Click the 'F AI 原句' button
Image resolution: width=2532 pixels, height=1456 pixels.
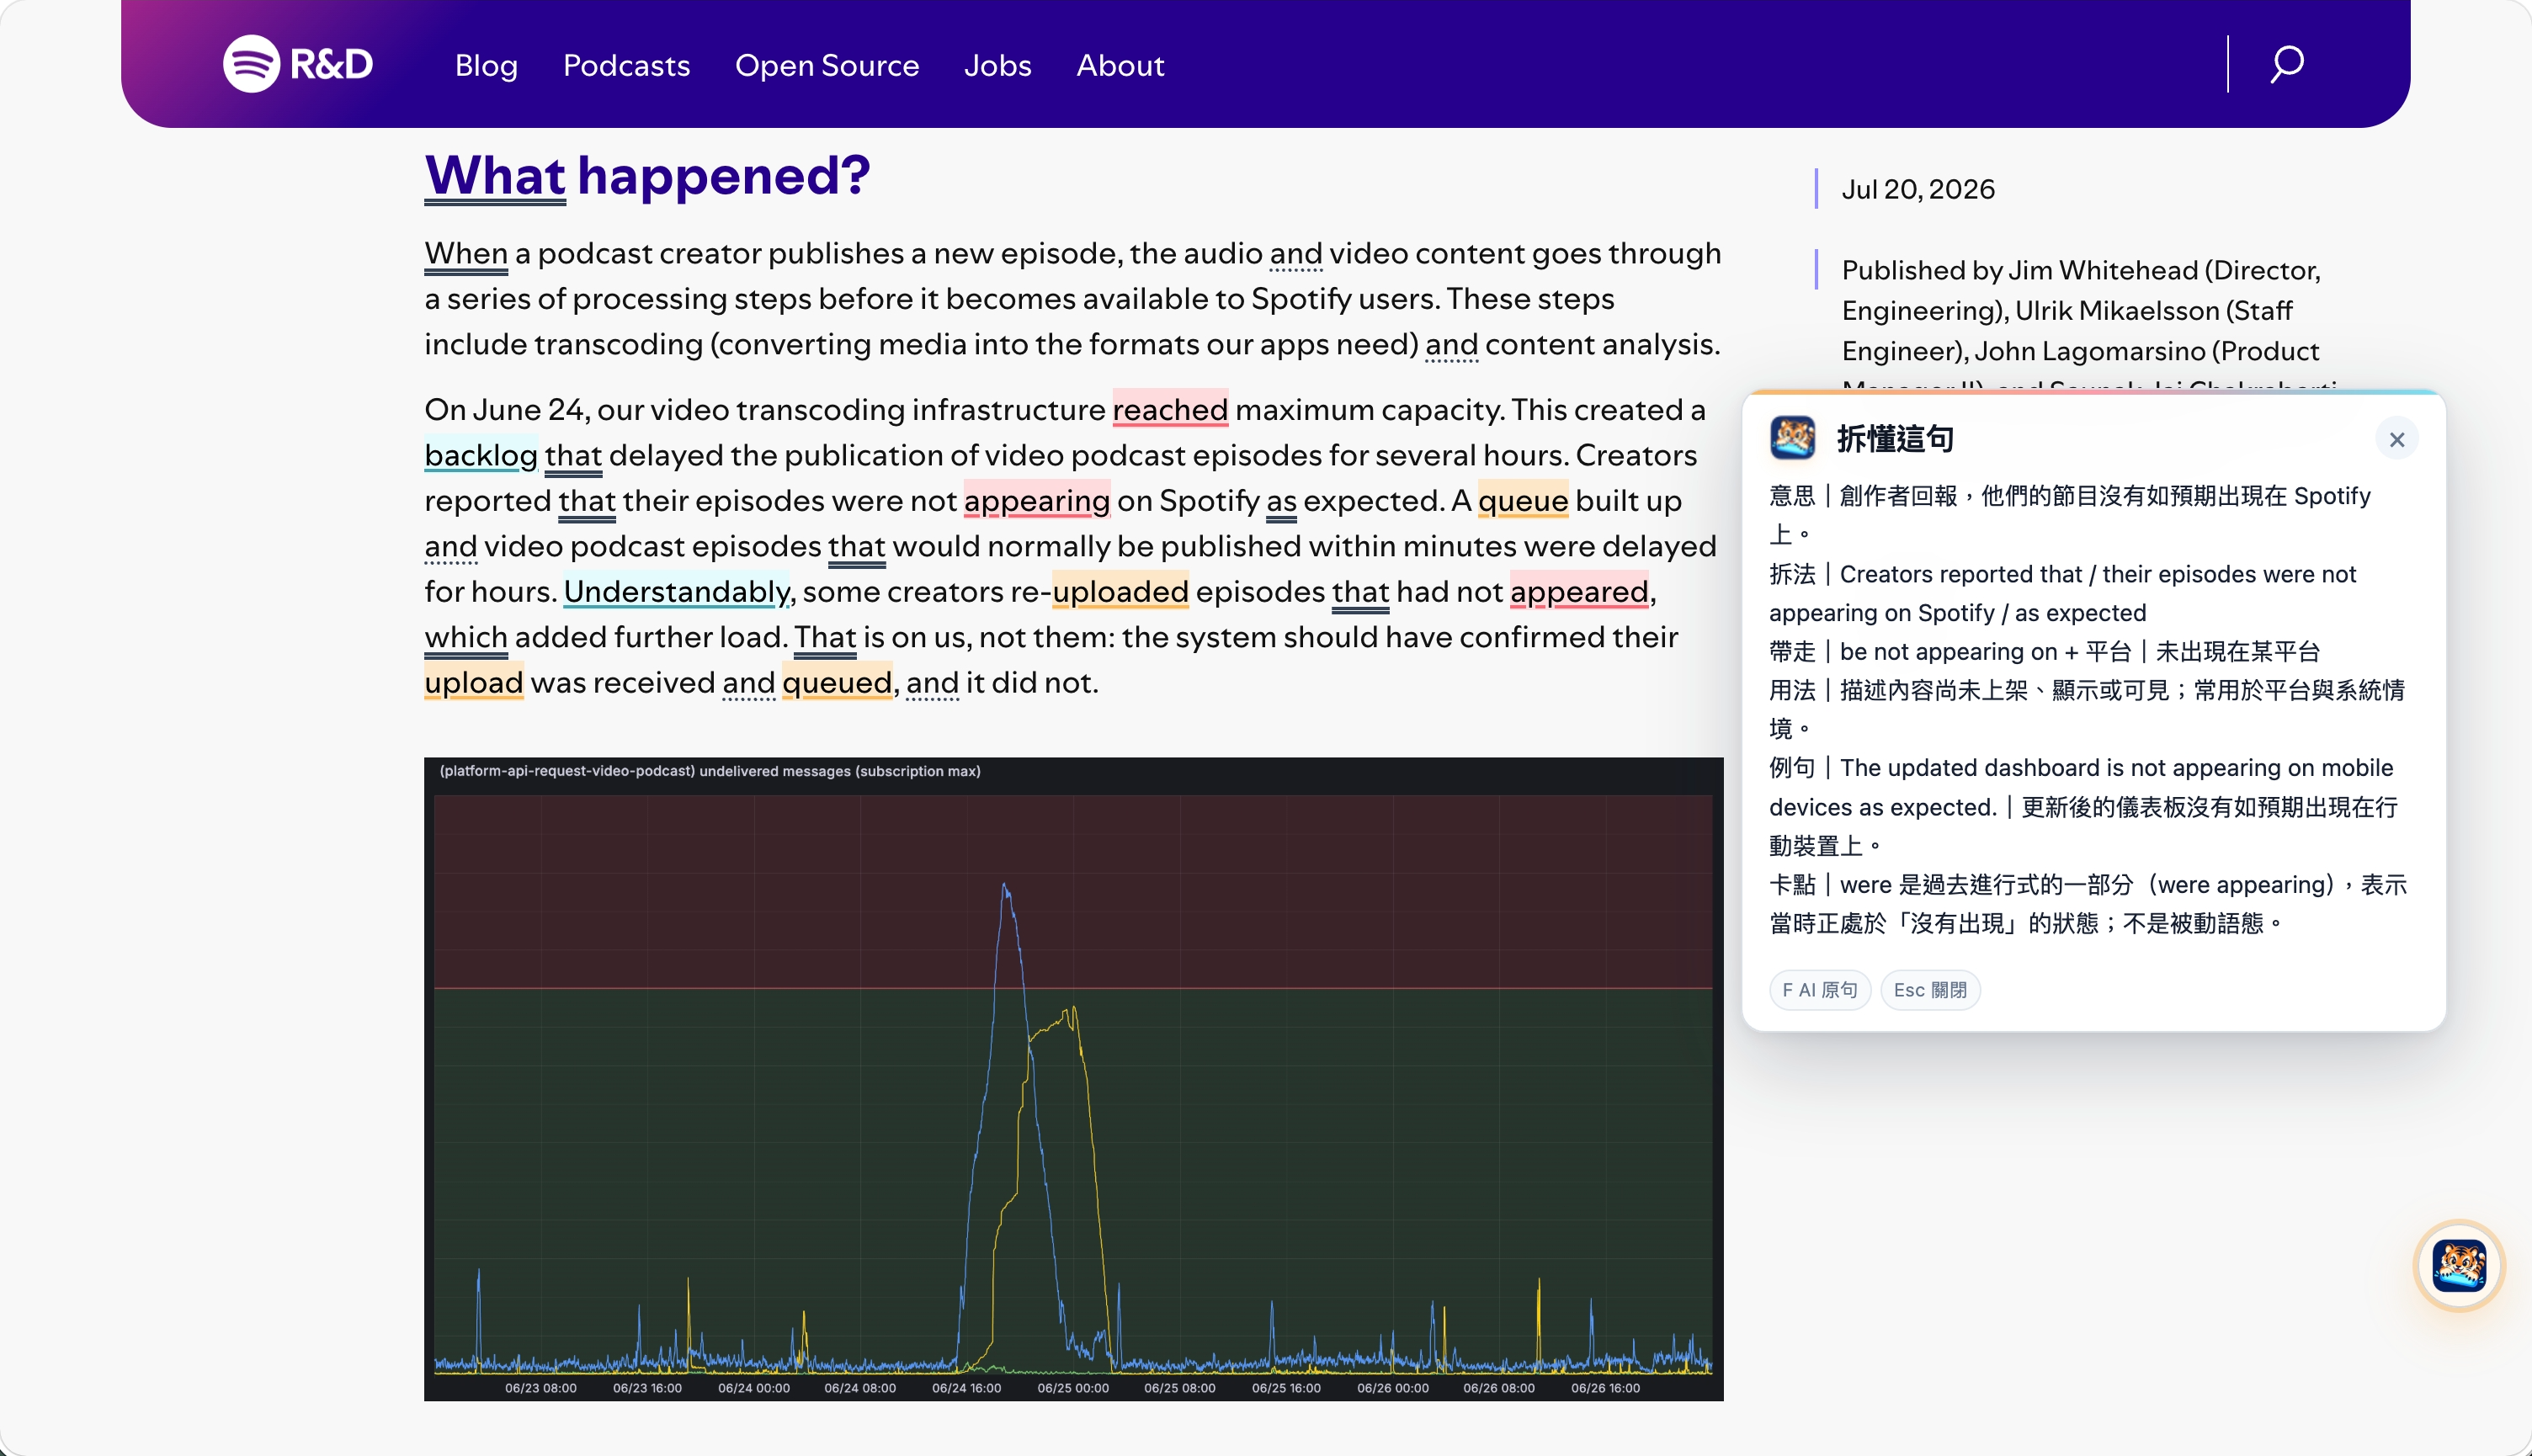click(1819, 990)
